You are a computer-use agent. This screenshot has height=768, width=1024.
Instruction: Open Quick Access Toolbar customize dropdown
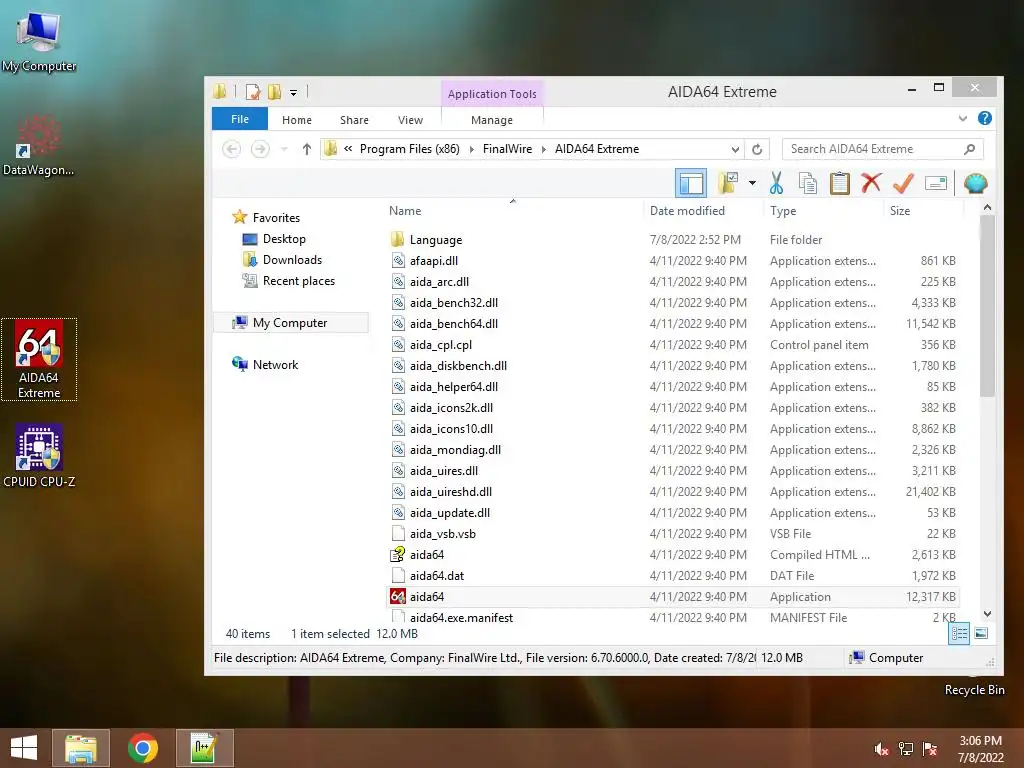pyautogui.click(x=293, y=93)
